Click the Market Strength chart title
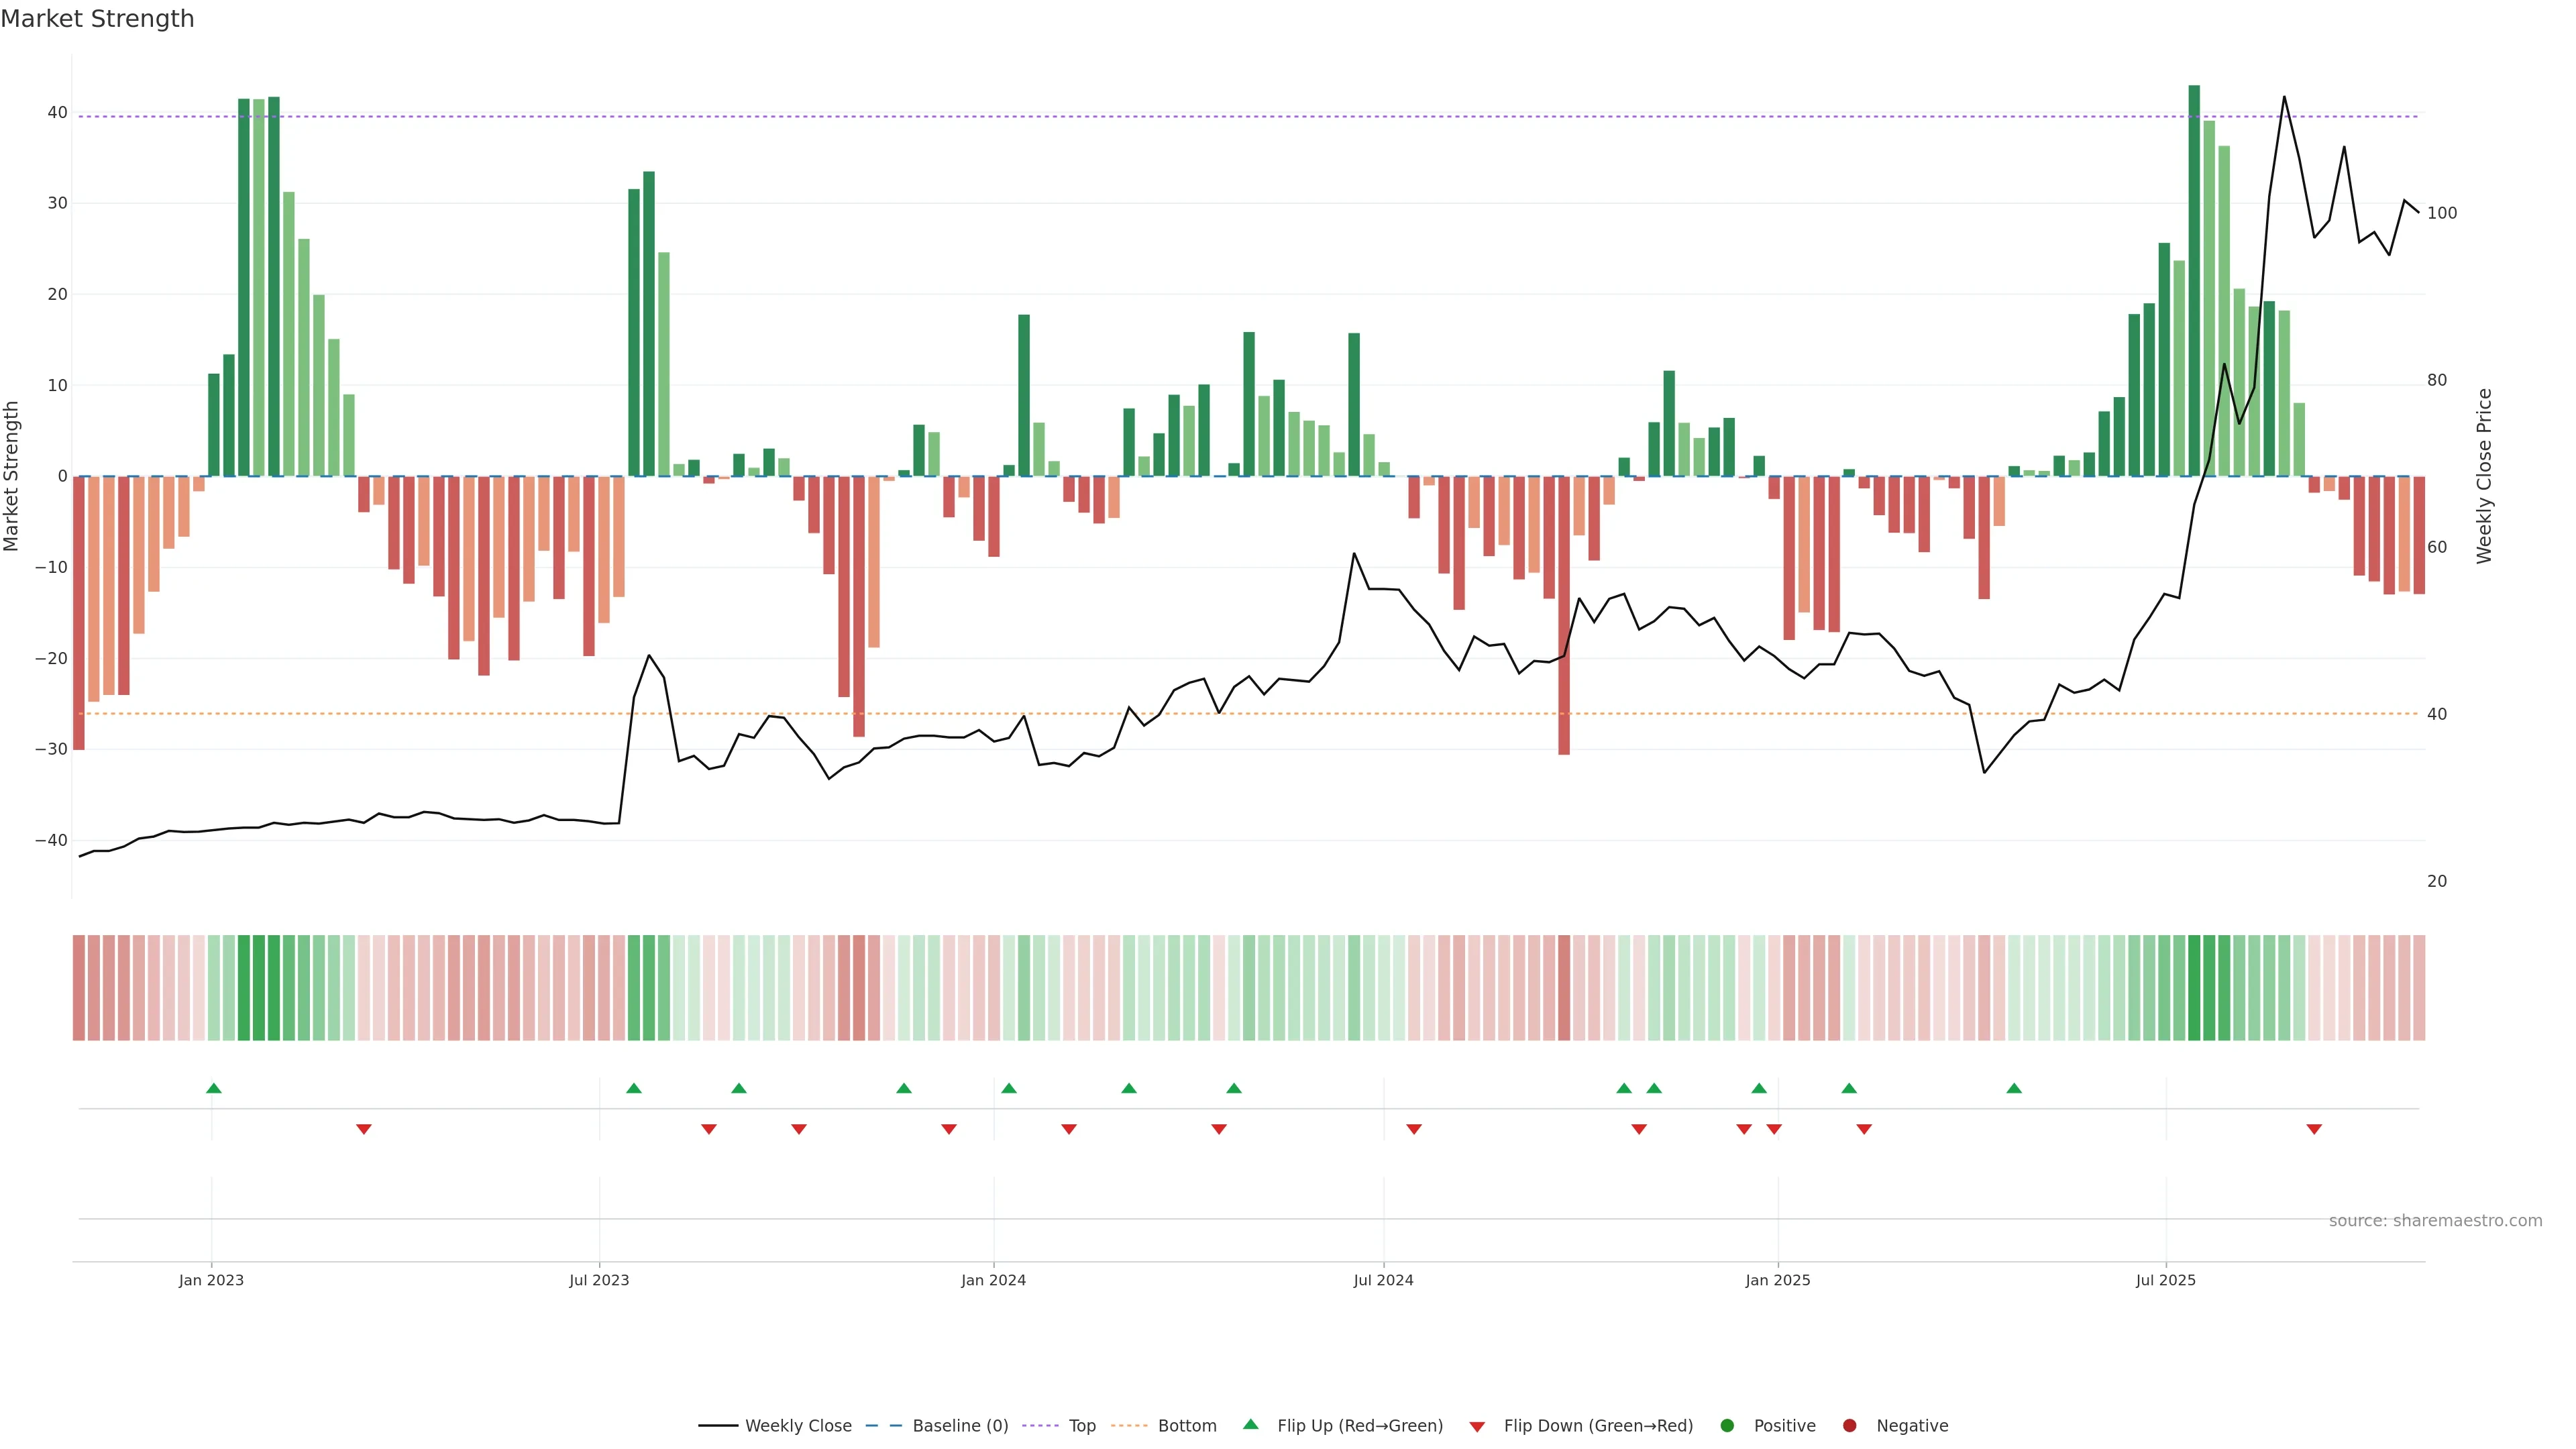Screen dimensions: 2576x1449 point(97,19)
